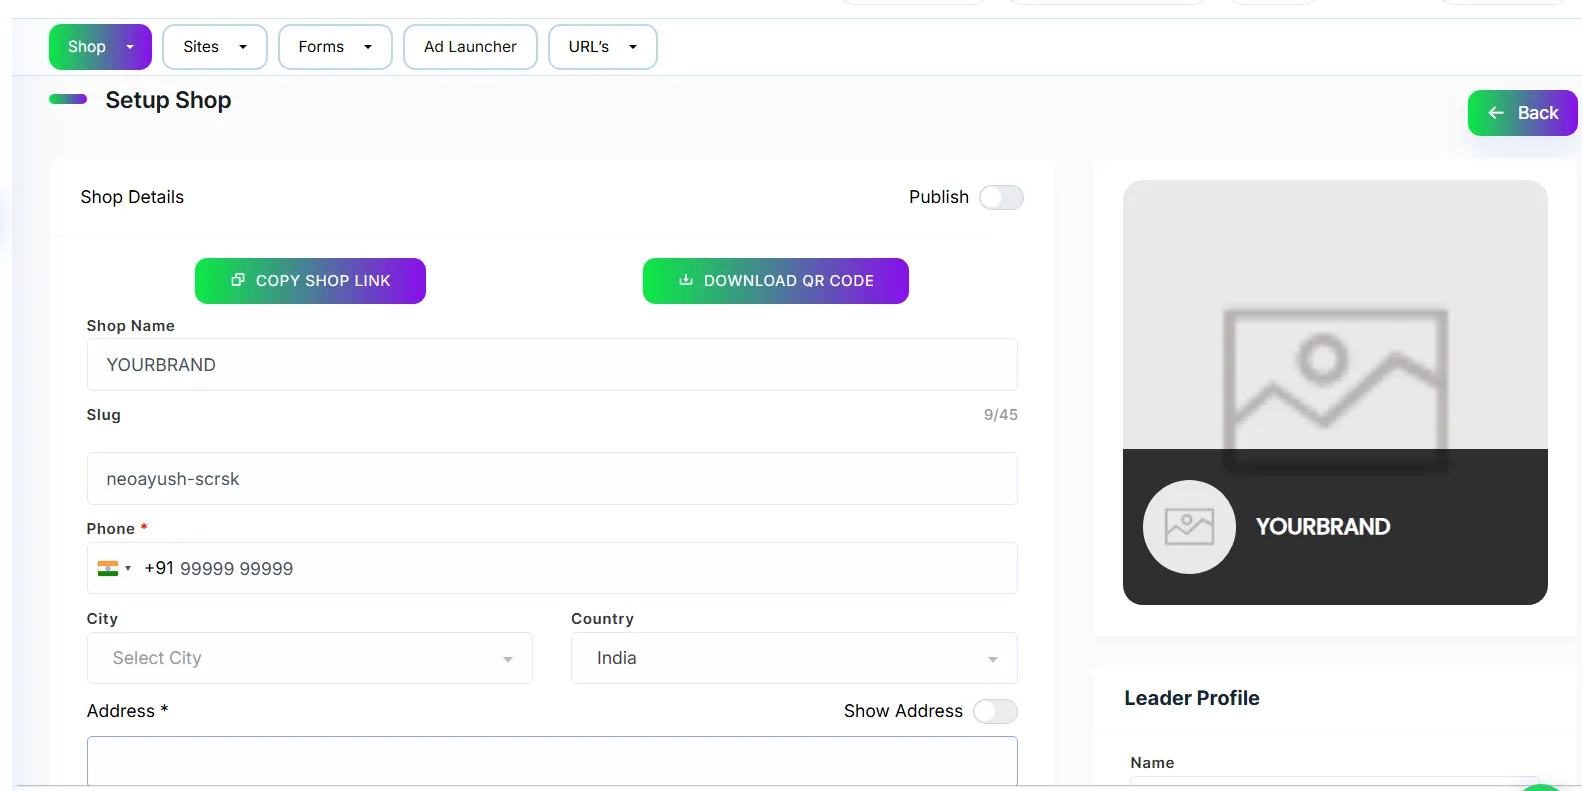The width and height of the screenshot is (1582, 791).
Task: Open the Select City dropdown
Action: tap(310, 658)
